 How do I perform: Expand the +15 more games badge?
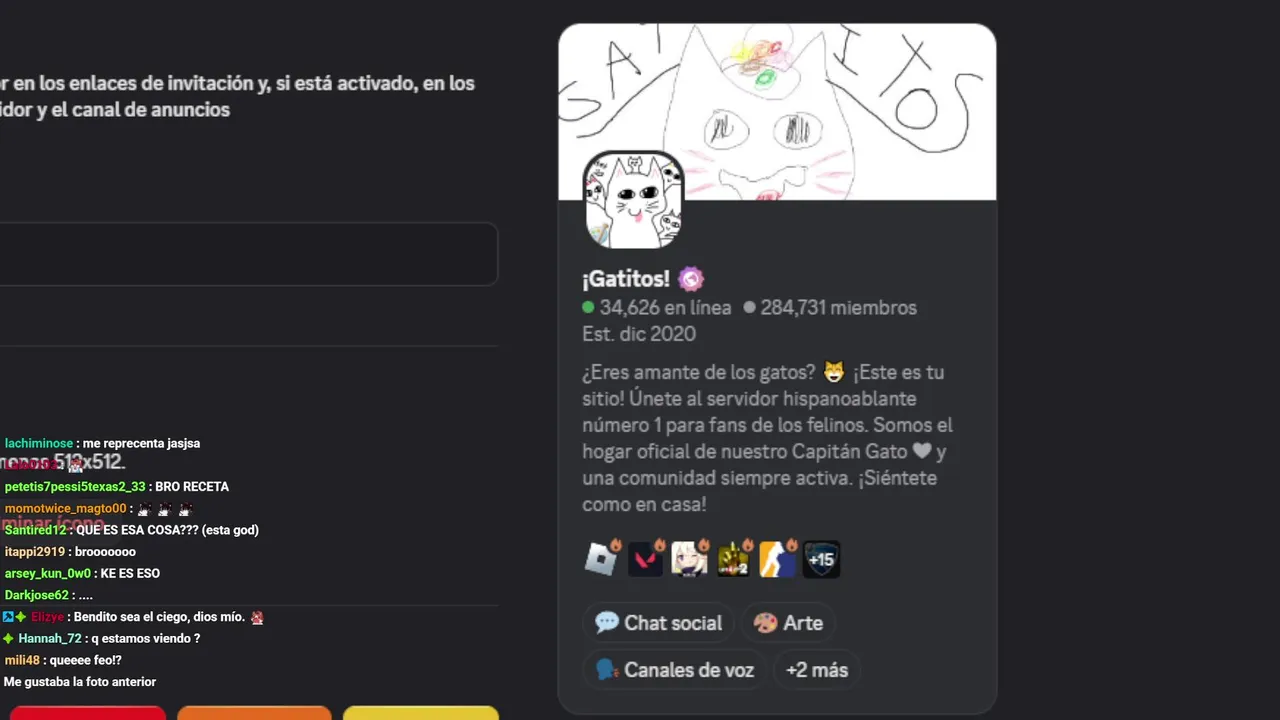pyautogui.click(x=821, y=559)
